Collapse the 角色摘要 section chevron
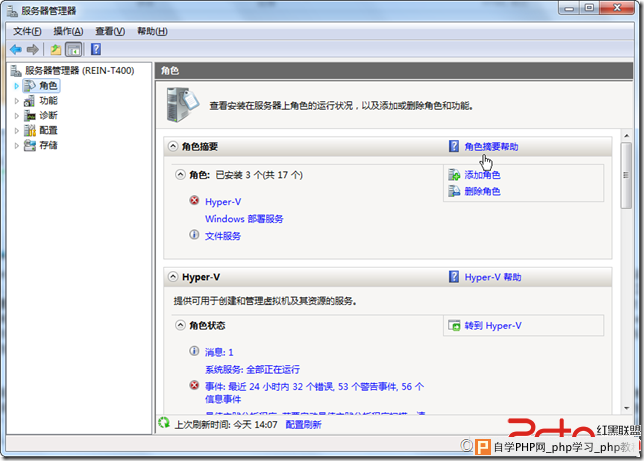The image size is (644, 461). pos(173,146)
